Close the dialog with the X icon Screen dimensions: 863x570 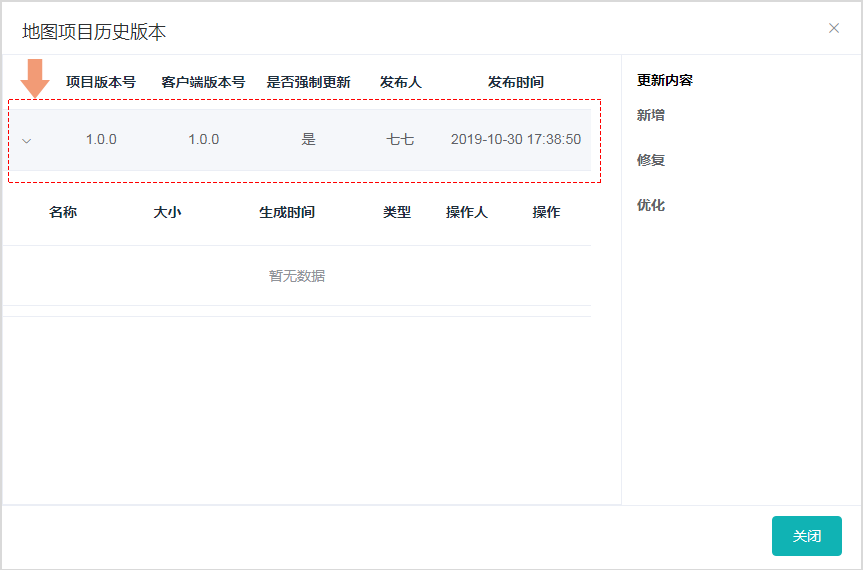pos(834,28)
